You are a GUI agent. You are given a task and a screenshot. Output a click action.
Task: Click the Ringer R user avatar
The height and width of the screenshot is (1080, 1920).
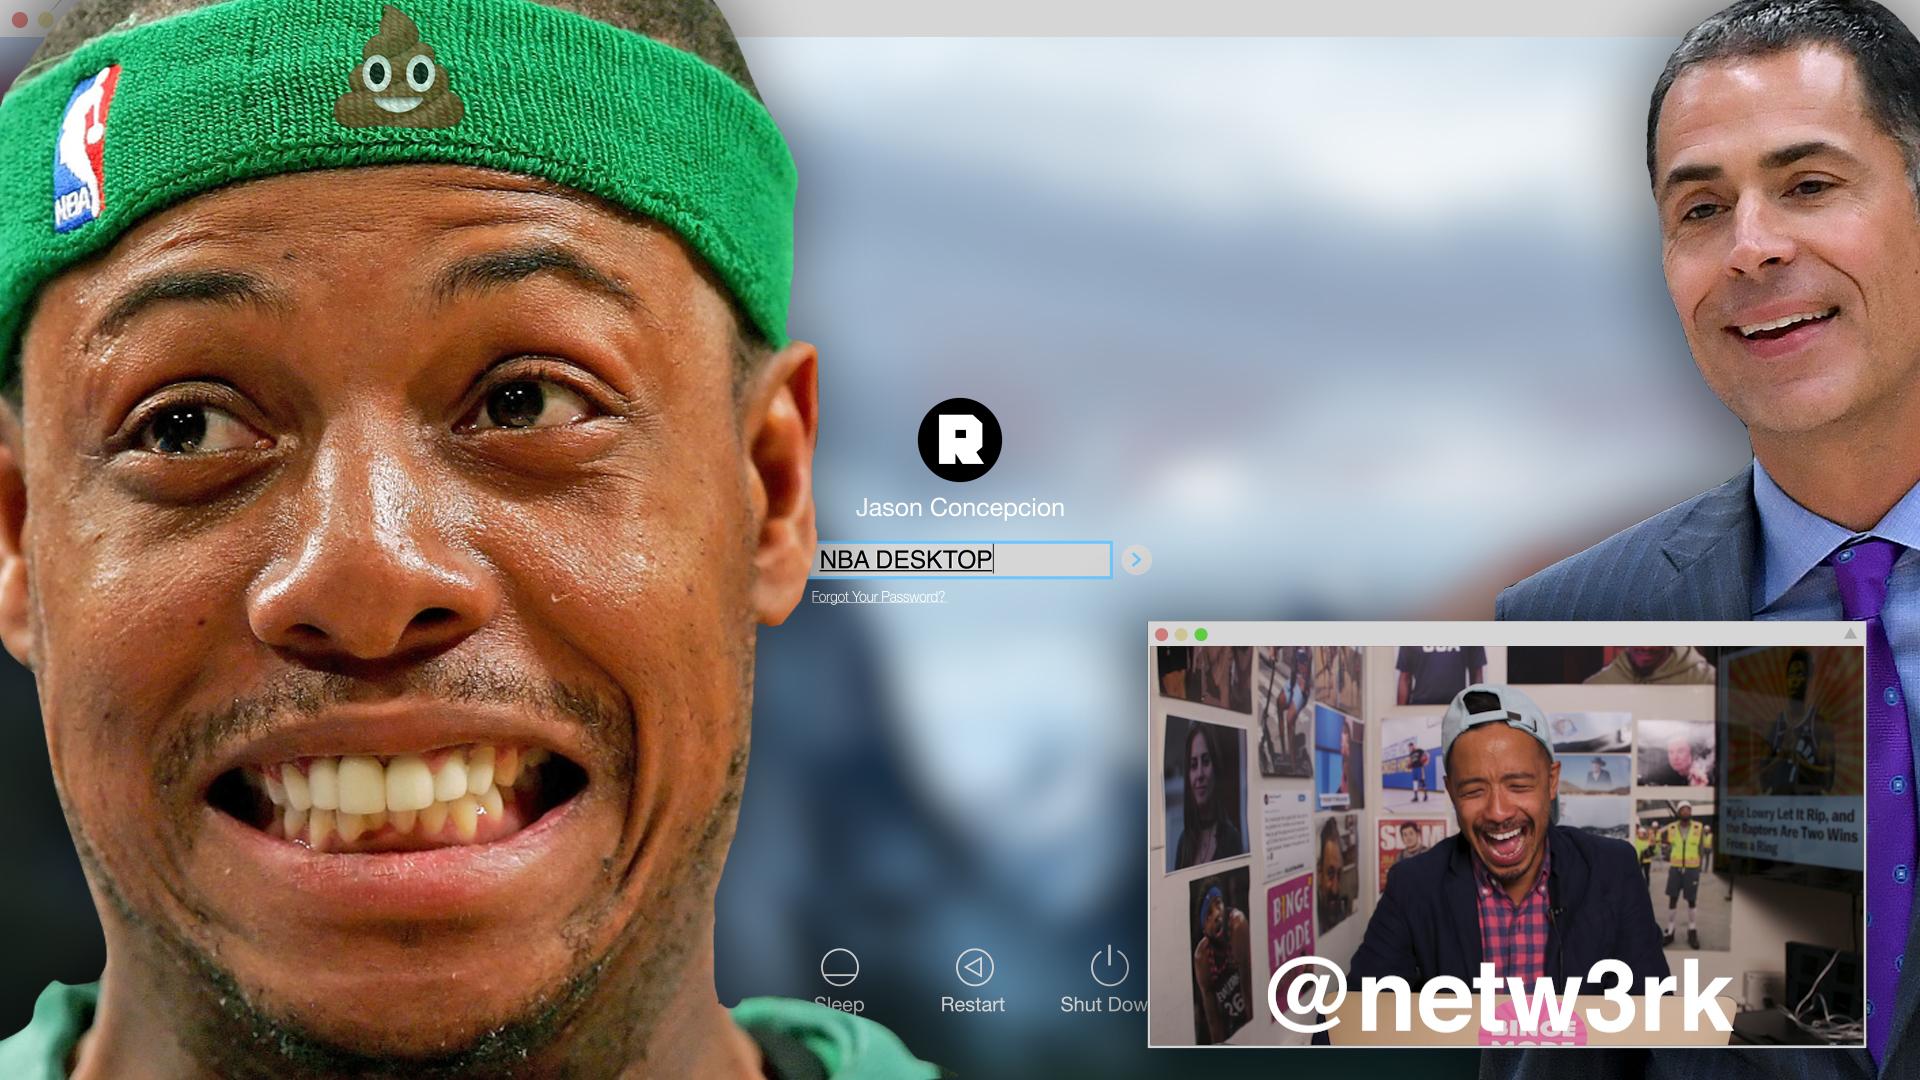pos(959,440)
